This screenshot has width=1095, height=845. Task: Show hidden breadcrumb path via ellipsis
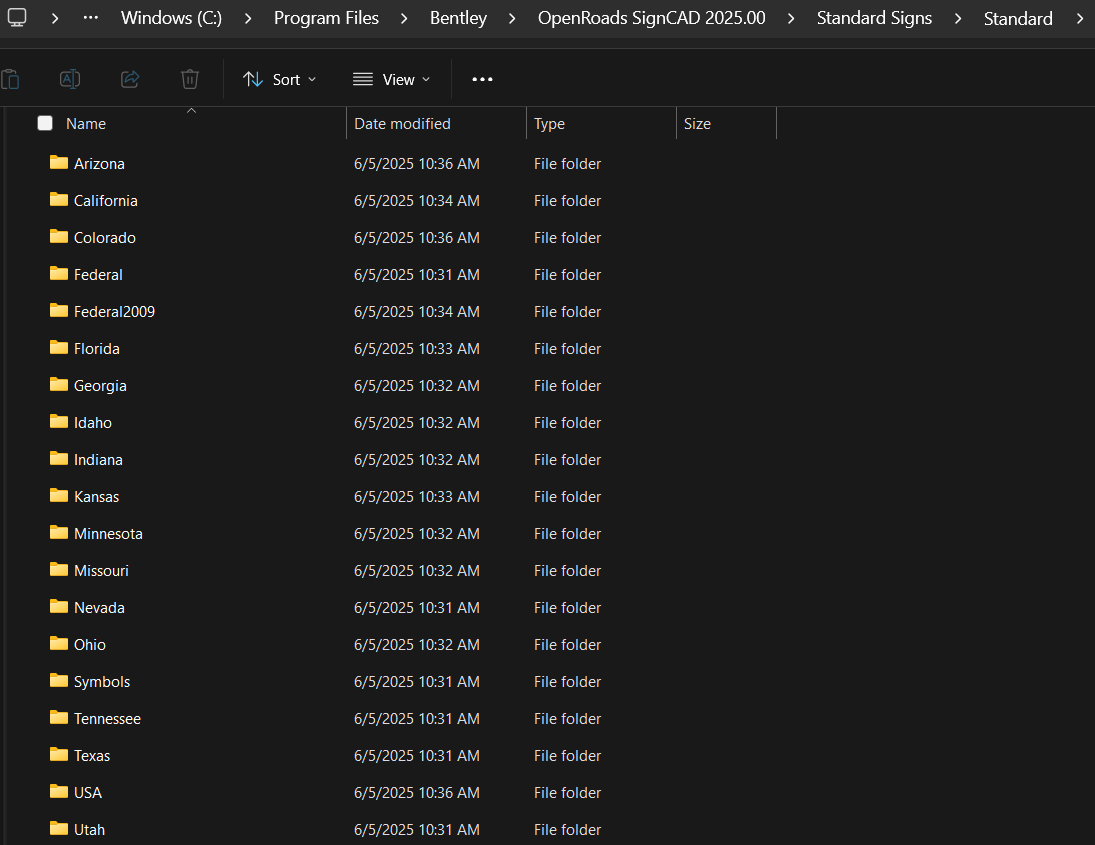point(91,18)
